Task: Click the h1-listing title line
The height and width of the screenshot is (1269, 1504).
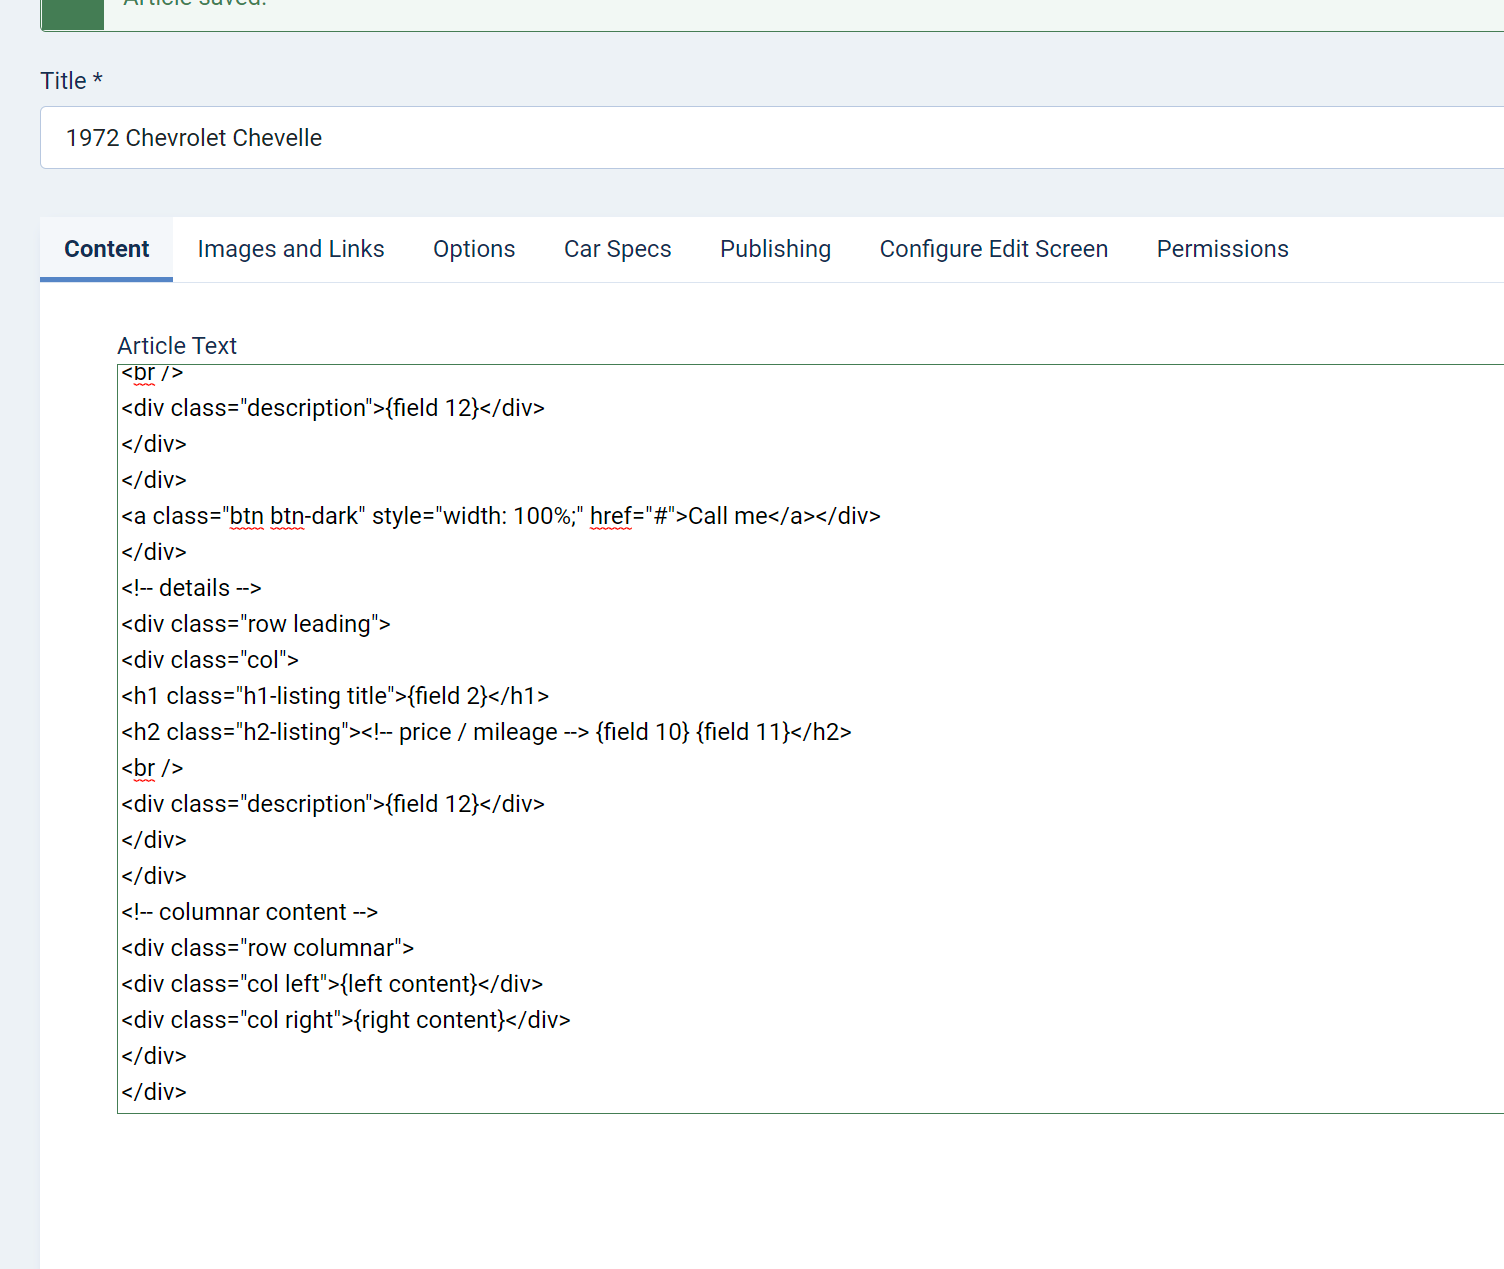Action: (x=335, y=696)
